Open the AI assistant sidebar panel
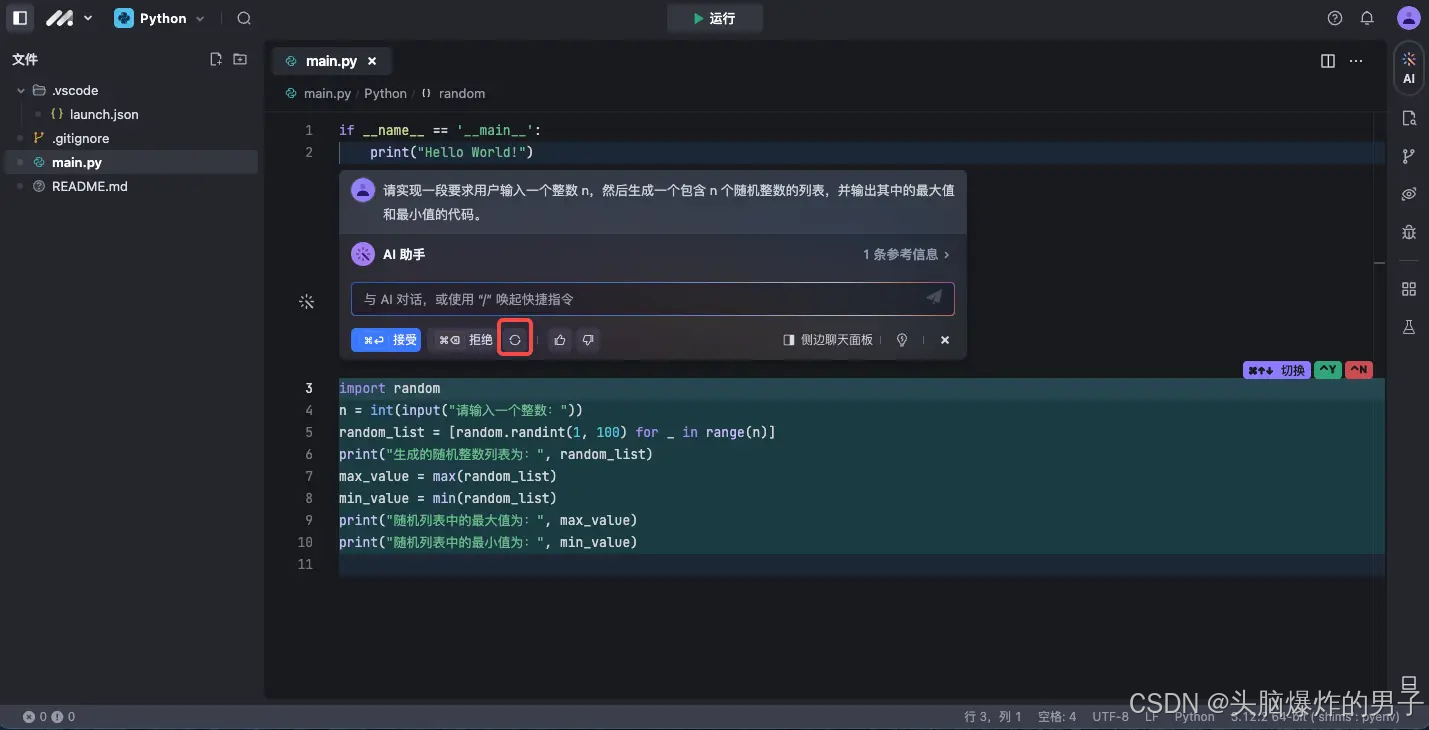1429x730 pixels. (x=1408, y=67)
